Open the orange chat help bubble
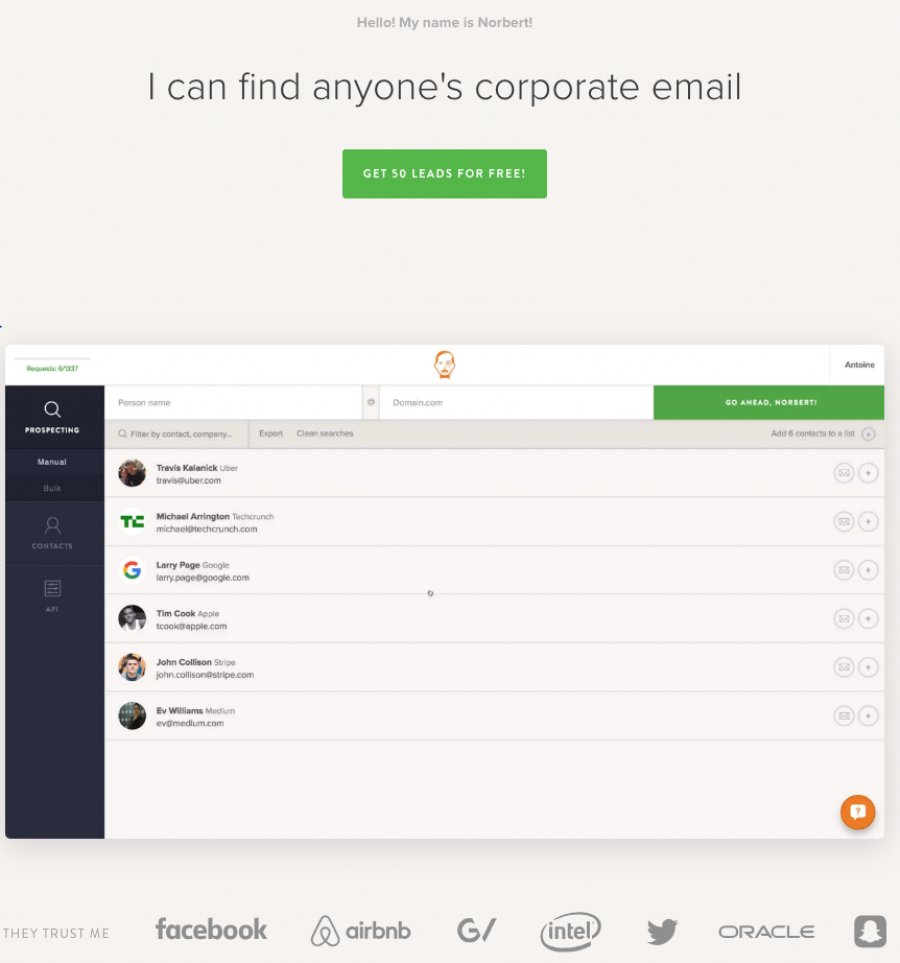 [x=858, y=812]
